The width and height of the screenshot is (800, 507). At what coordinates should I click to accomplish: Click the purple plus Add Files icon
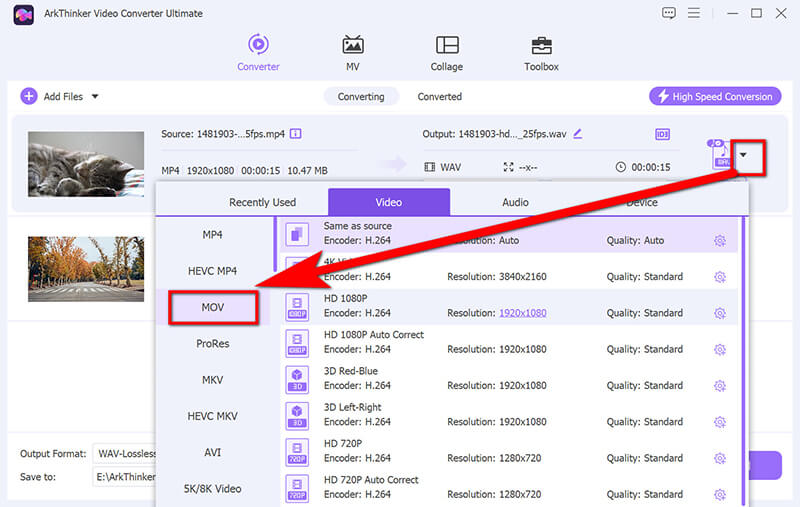pos(29,96)
